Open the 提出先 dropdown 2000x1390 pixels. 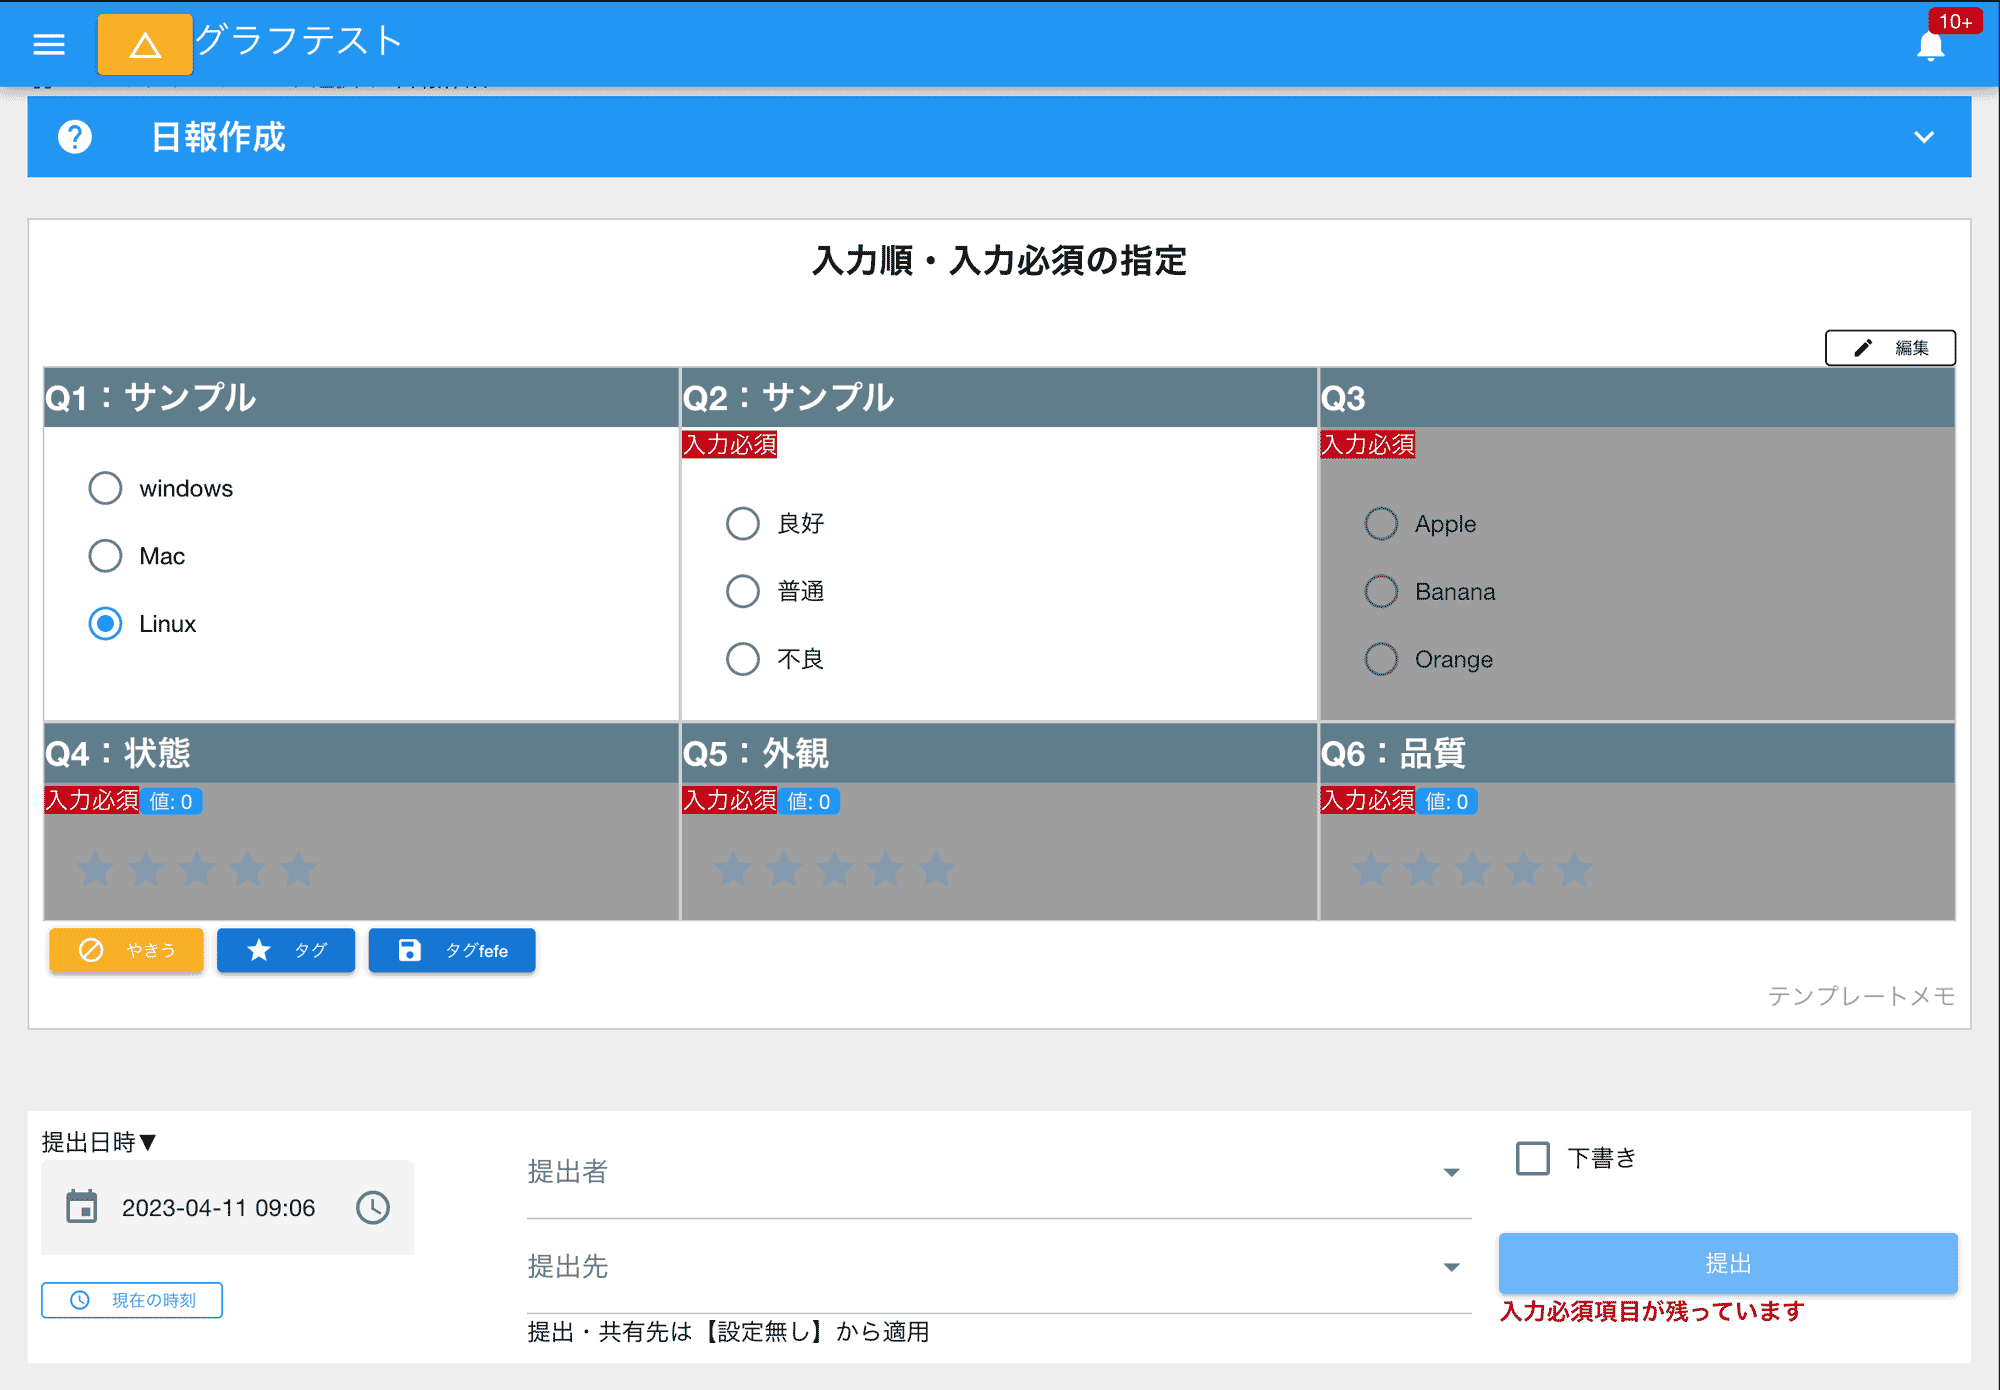(1451, 1266)
